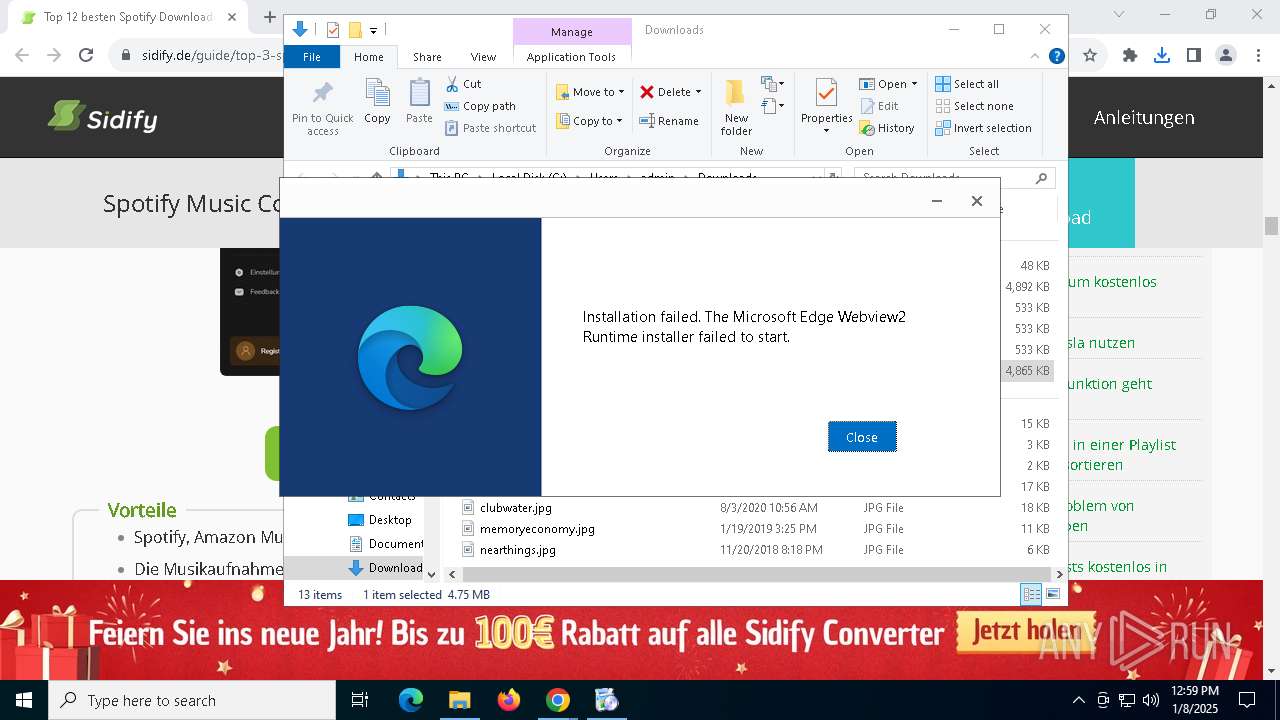
Task: Click the red Delete X icon
Action: (647, 92)
